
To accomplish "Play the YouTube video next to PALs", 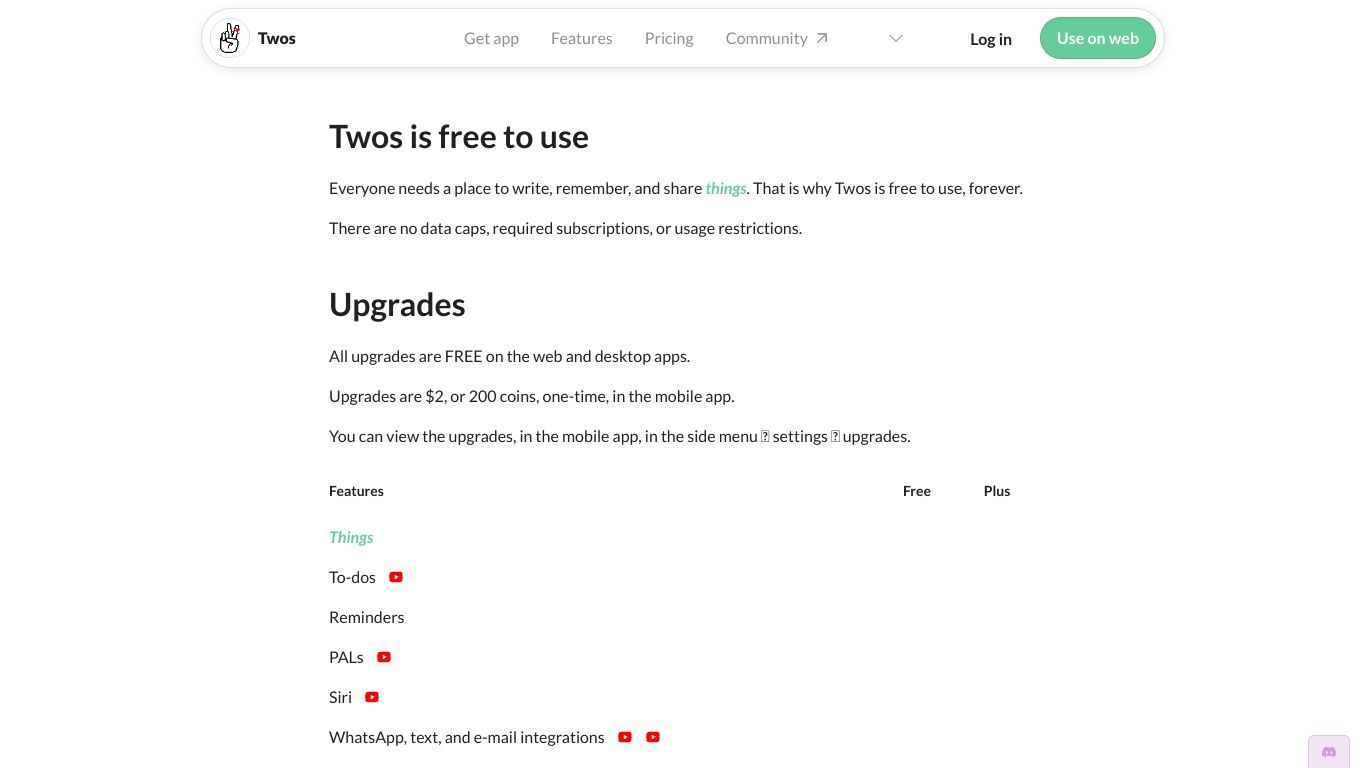I will pos(384,657).
